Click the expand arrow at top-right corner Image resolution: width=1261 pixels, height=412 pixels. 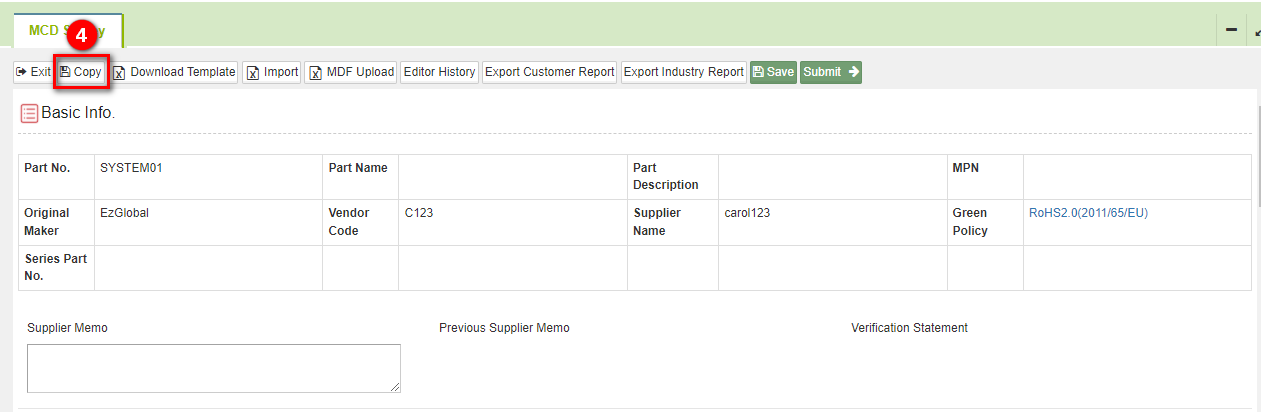click(x=1256, y=31)
